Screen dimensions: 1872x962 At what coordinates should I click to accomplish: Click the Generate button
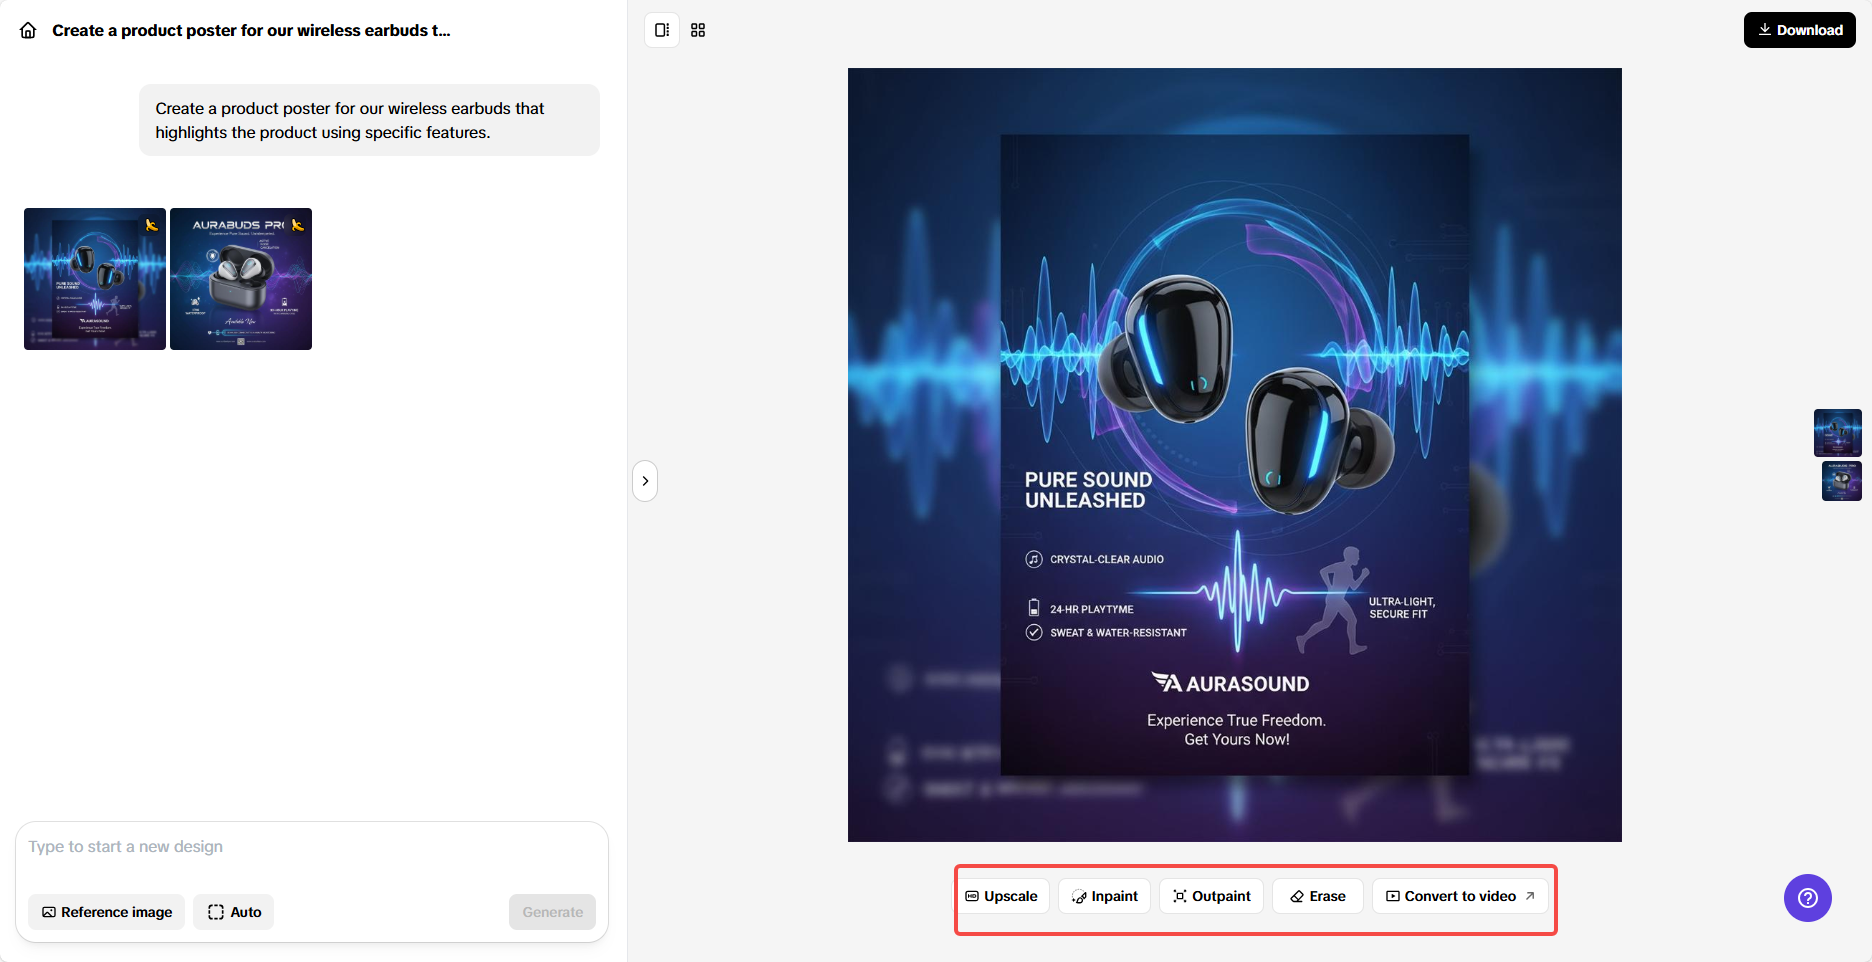coord(552,912)
